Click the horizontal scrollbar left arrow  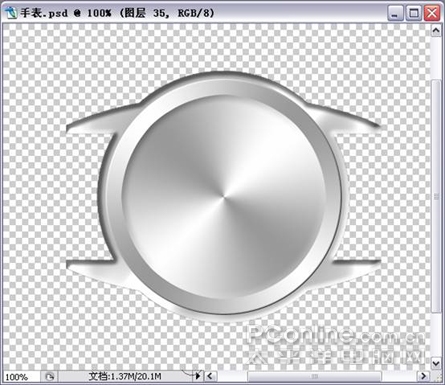point(210,376)
